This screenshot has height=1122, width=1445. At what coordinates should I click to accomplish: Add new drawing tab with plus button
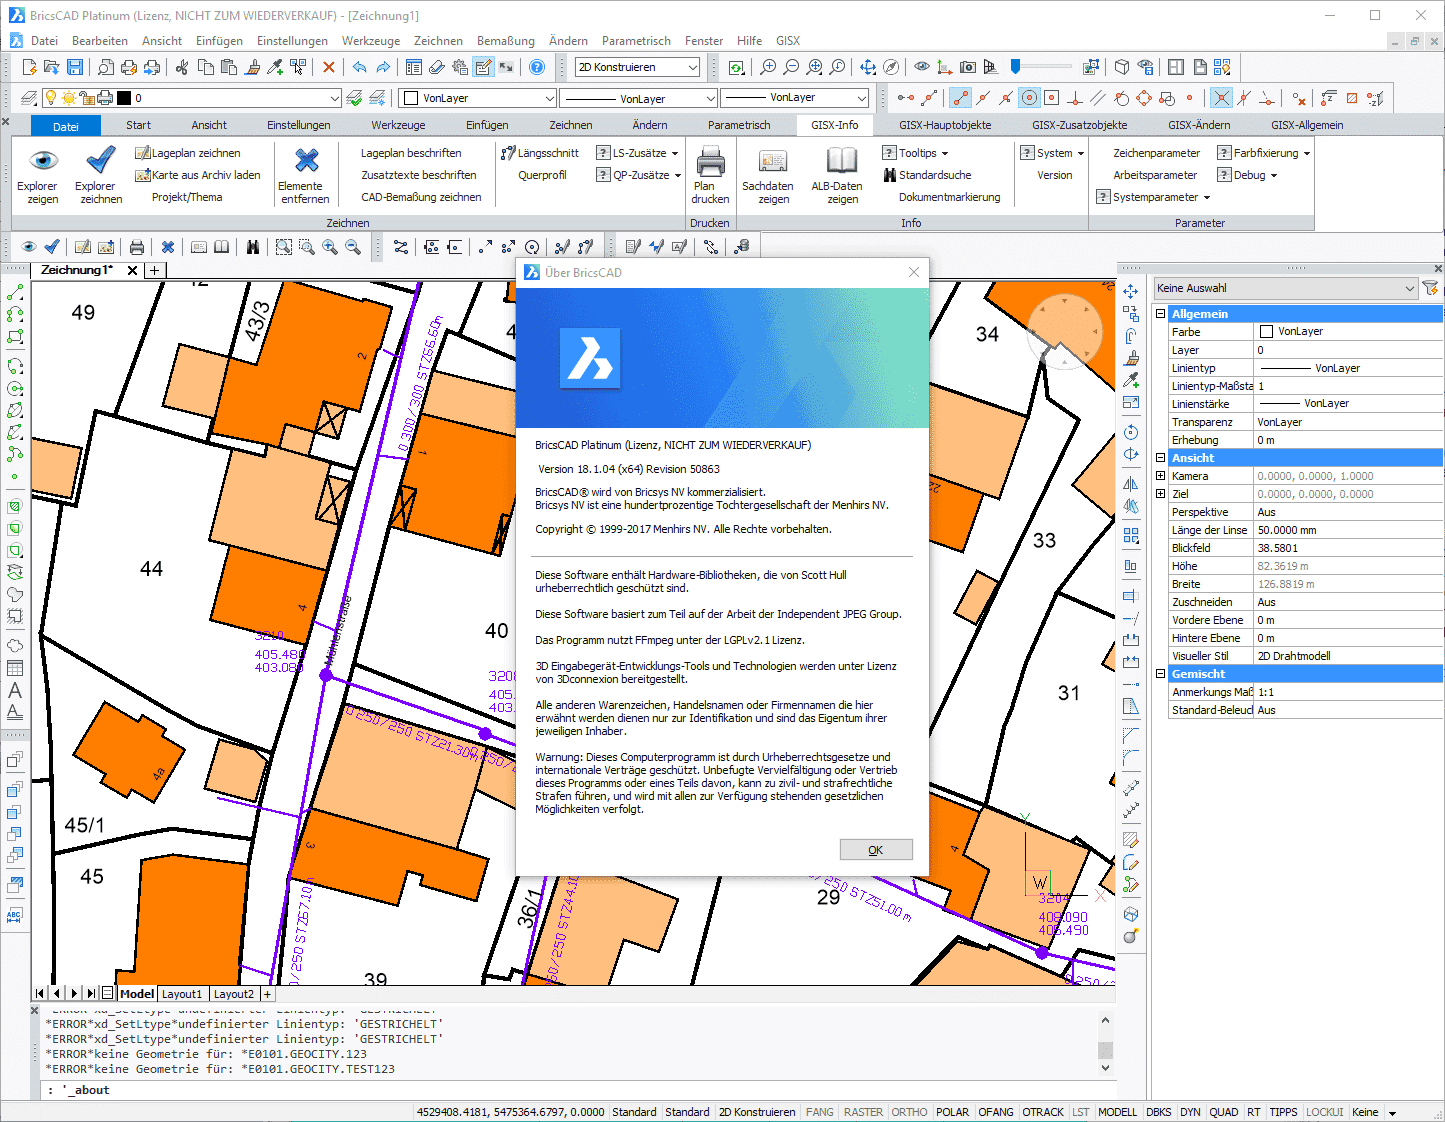pos(155,270)
